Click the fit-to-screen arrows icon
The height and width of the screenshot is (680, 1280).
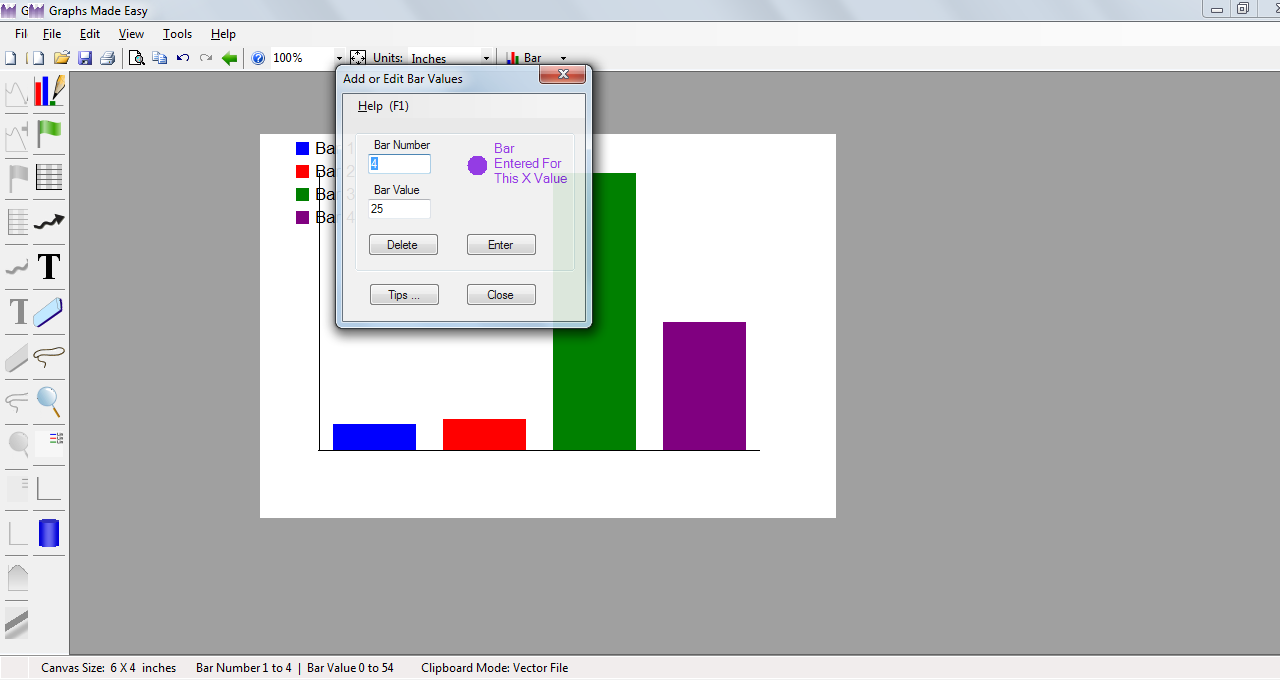[357, 58]
